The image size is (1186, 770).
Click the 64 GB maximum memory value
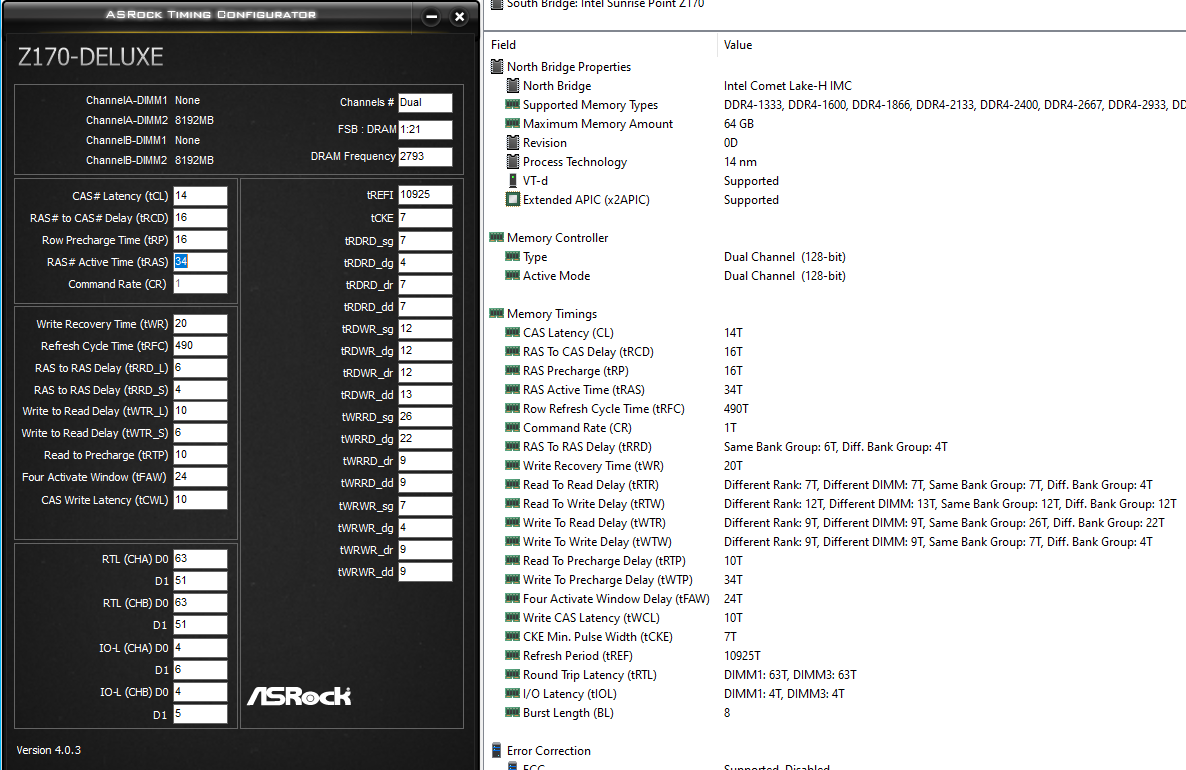click(x=738, y=123)
